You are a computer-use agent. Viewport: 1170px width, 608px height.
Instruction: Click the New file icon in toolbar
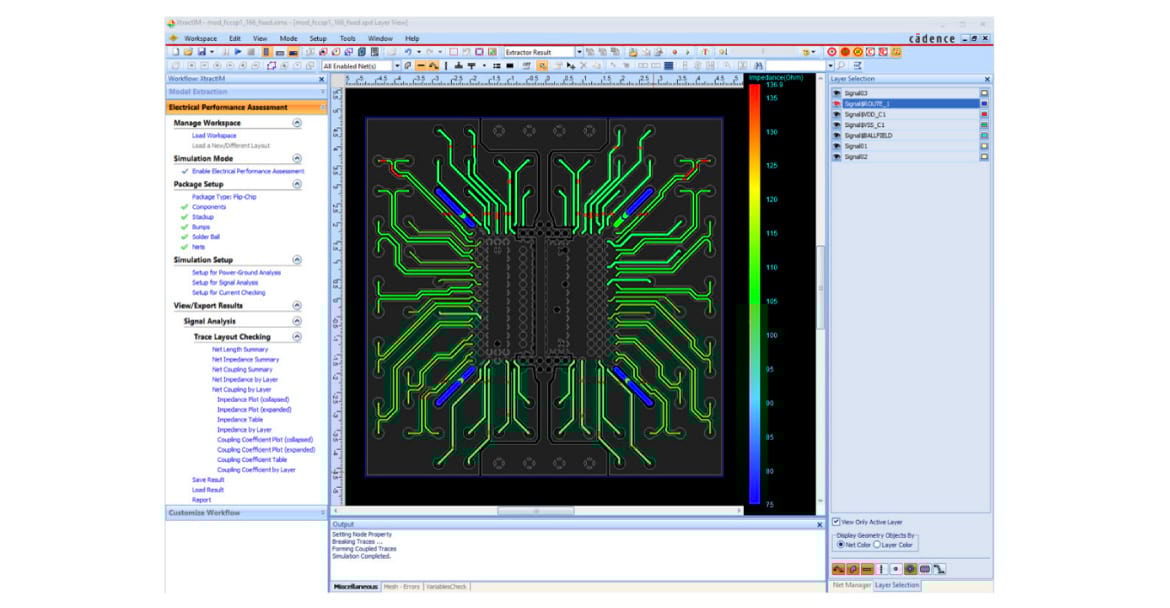(175, 52)
